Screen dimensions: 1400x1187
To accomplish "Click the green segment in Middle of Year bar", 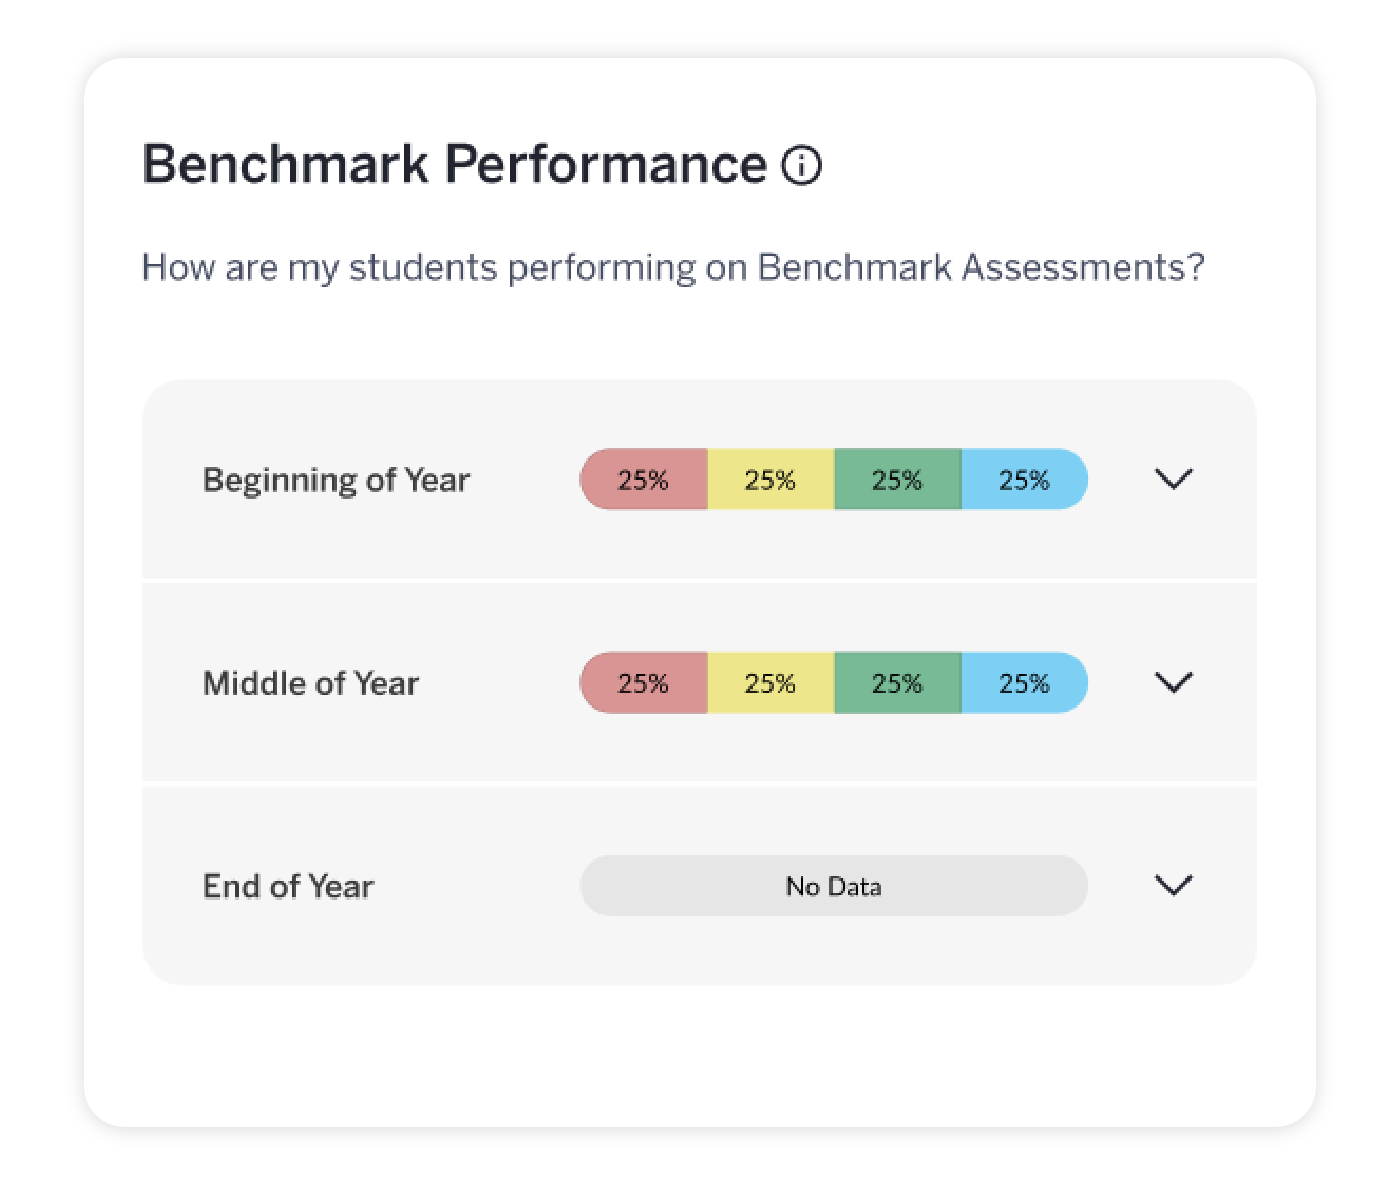I will 897,683.
